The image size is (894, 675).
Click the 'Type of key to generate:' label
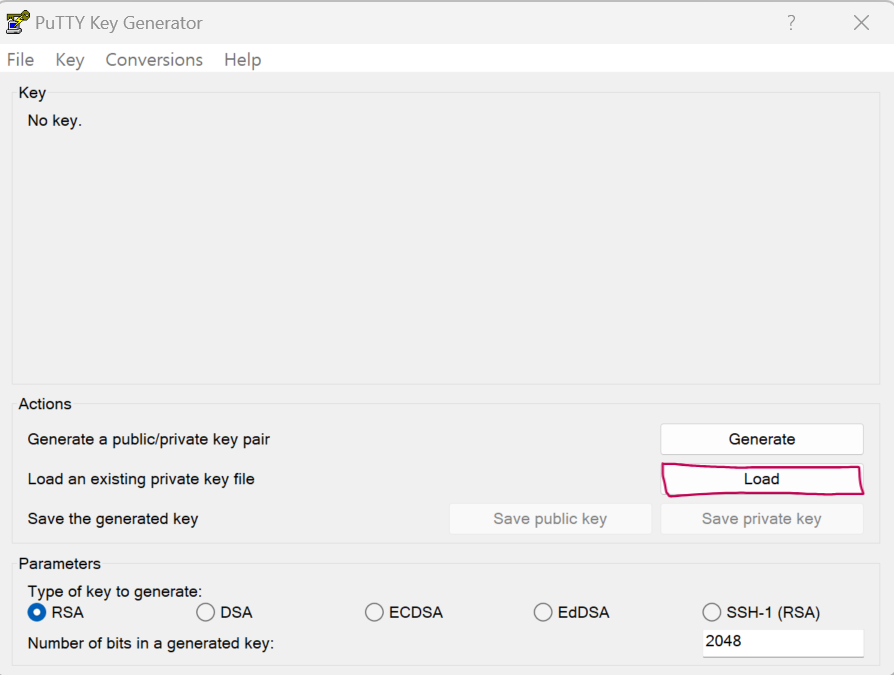(115, 592)
